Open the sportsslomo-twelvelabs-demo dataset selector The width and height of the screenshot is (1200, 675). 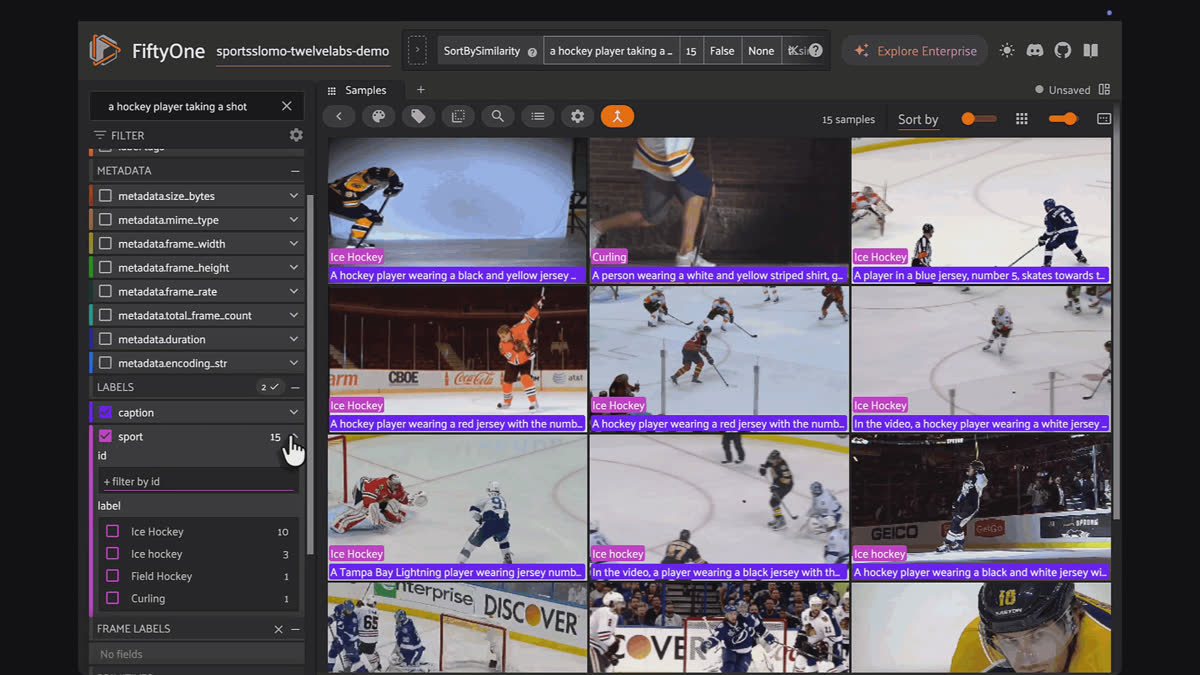click(303, 51)
